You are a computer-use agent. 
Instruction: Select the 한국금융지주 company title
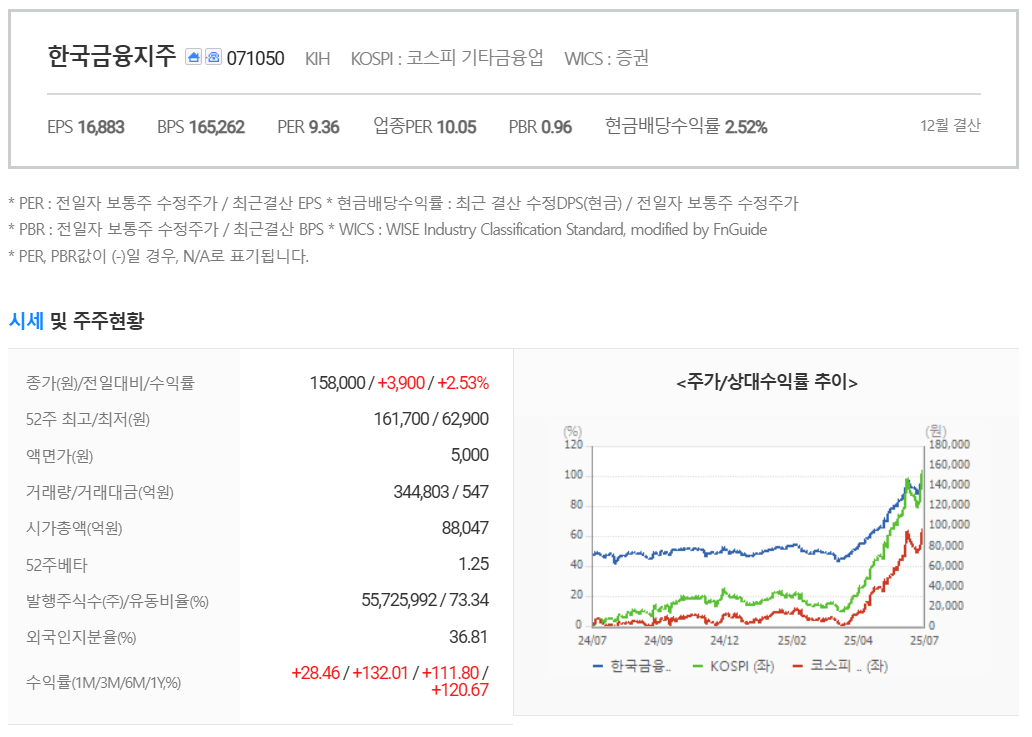coord(112,56)
